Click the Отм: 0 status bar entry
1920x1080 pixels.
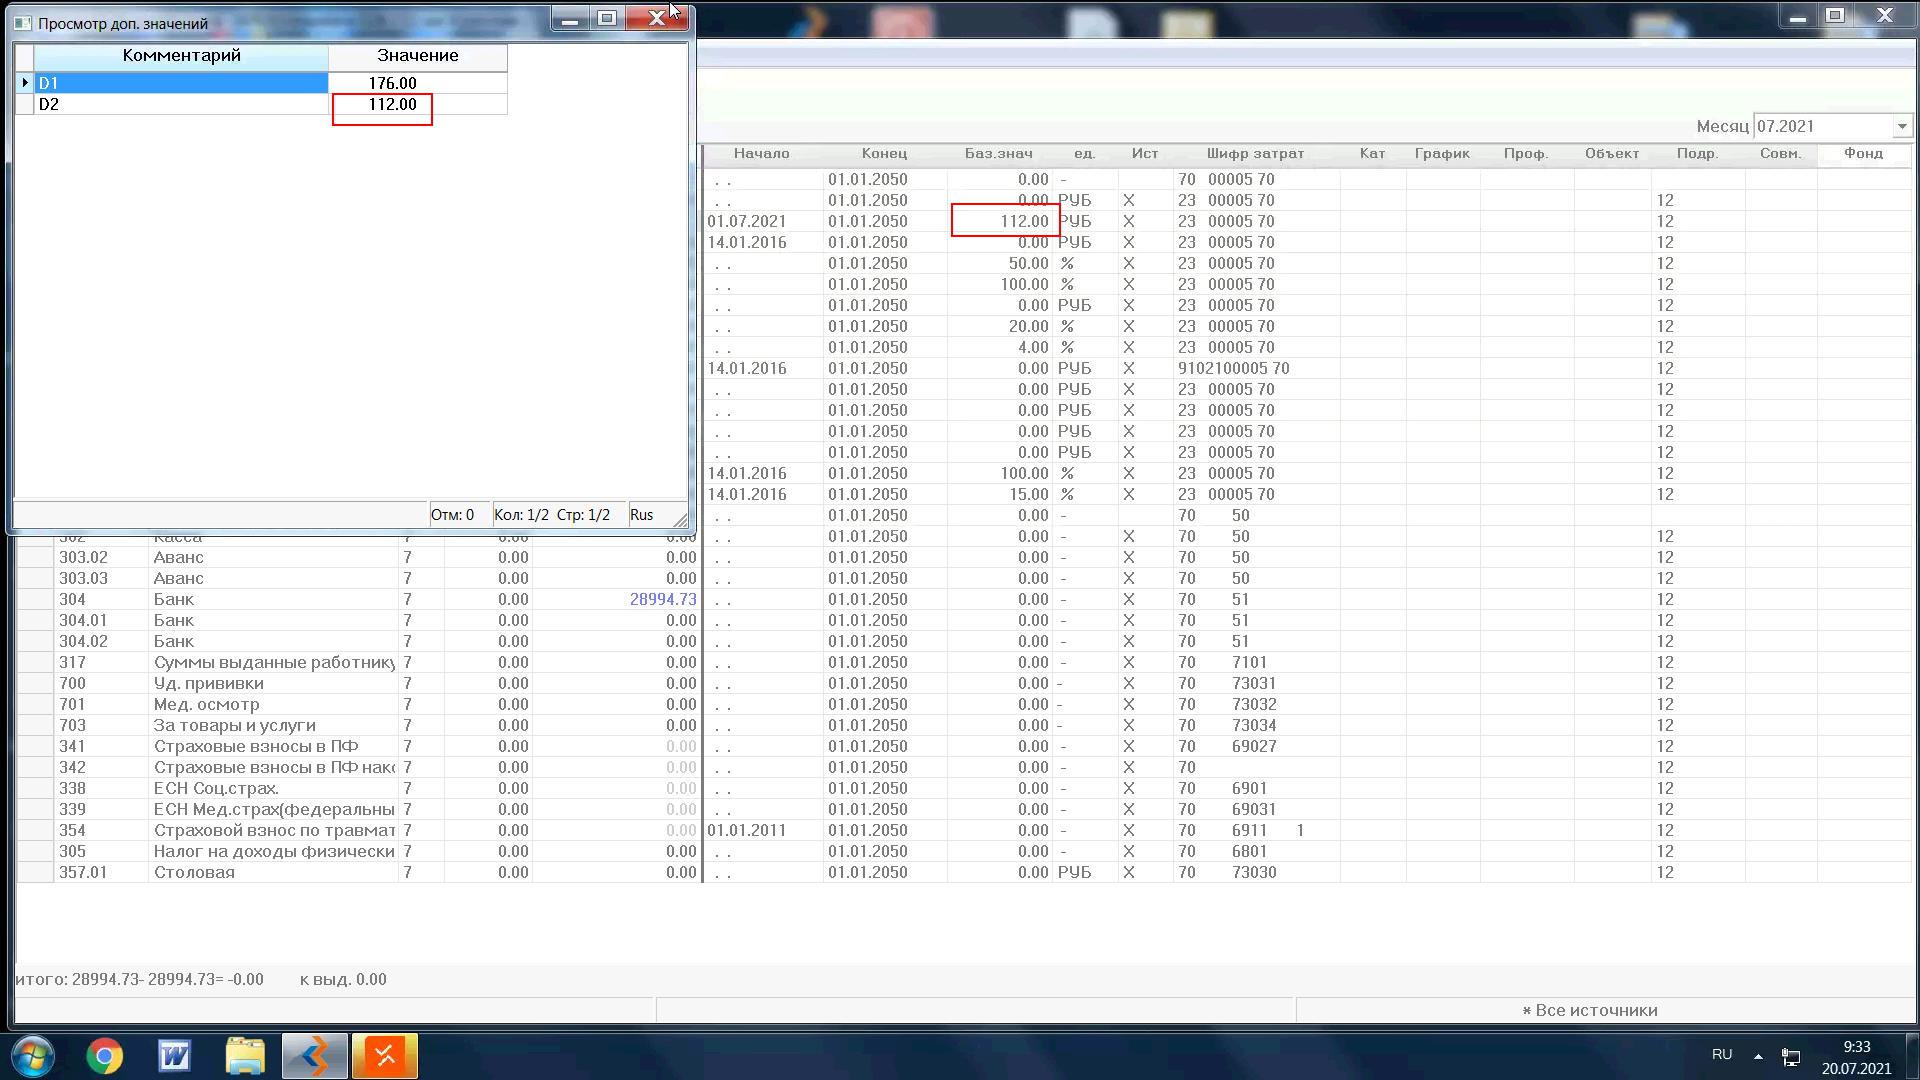click(x=452, y=515)
